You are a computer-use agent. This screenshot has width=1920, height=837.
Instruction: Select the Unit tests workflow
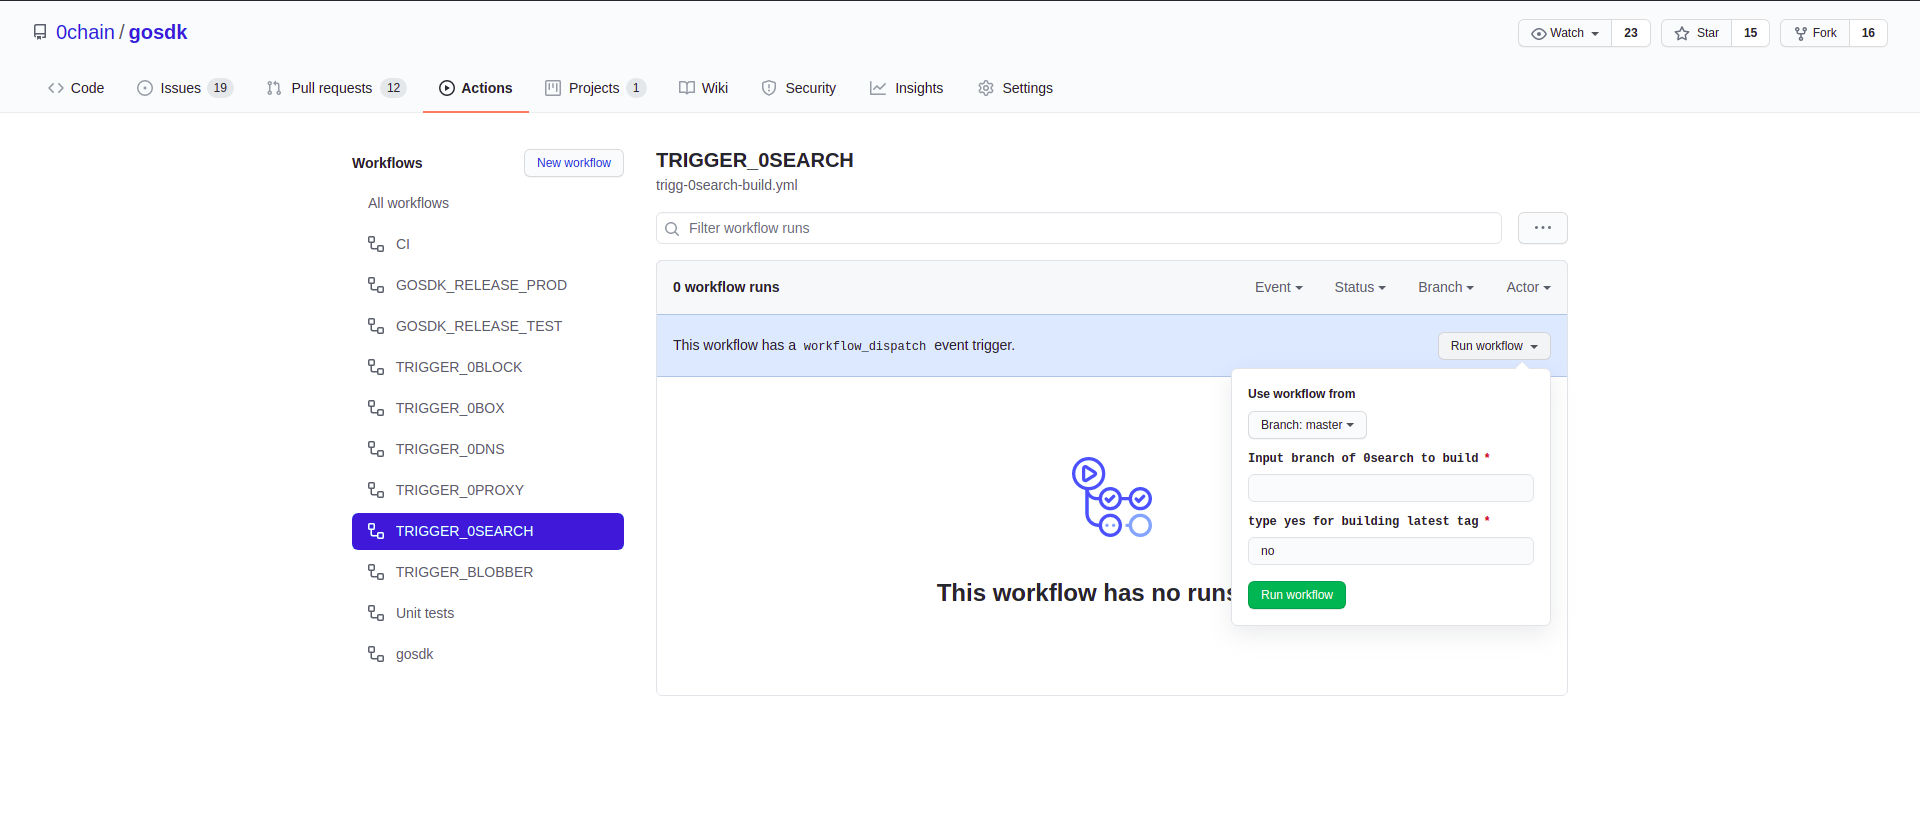(488, 613)
